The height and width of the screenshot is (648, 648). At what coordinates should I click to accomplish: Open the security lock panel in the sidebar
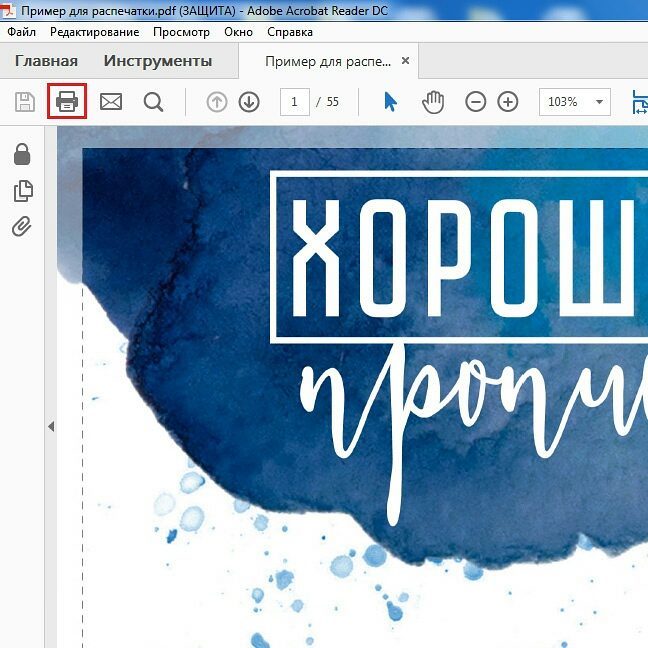pos(22,154)
